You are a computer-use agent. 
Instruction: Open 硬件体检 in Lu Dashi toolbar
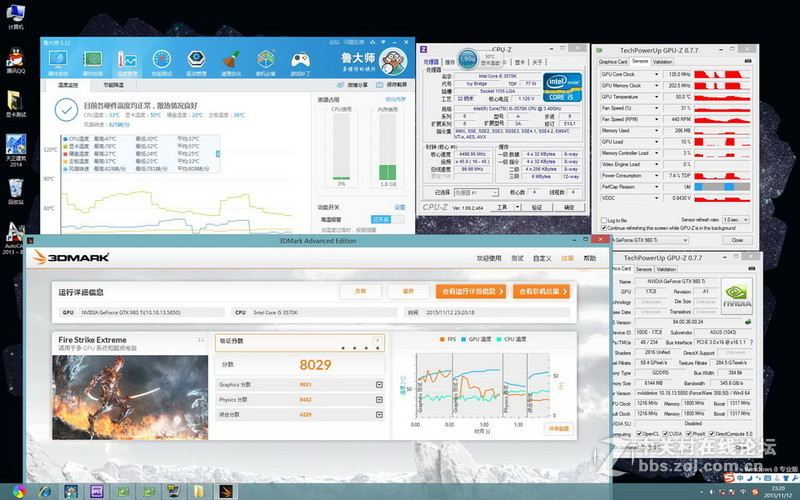(x=58, y=63)
